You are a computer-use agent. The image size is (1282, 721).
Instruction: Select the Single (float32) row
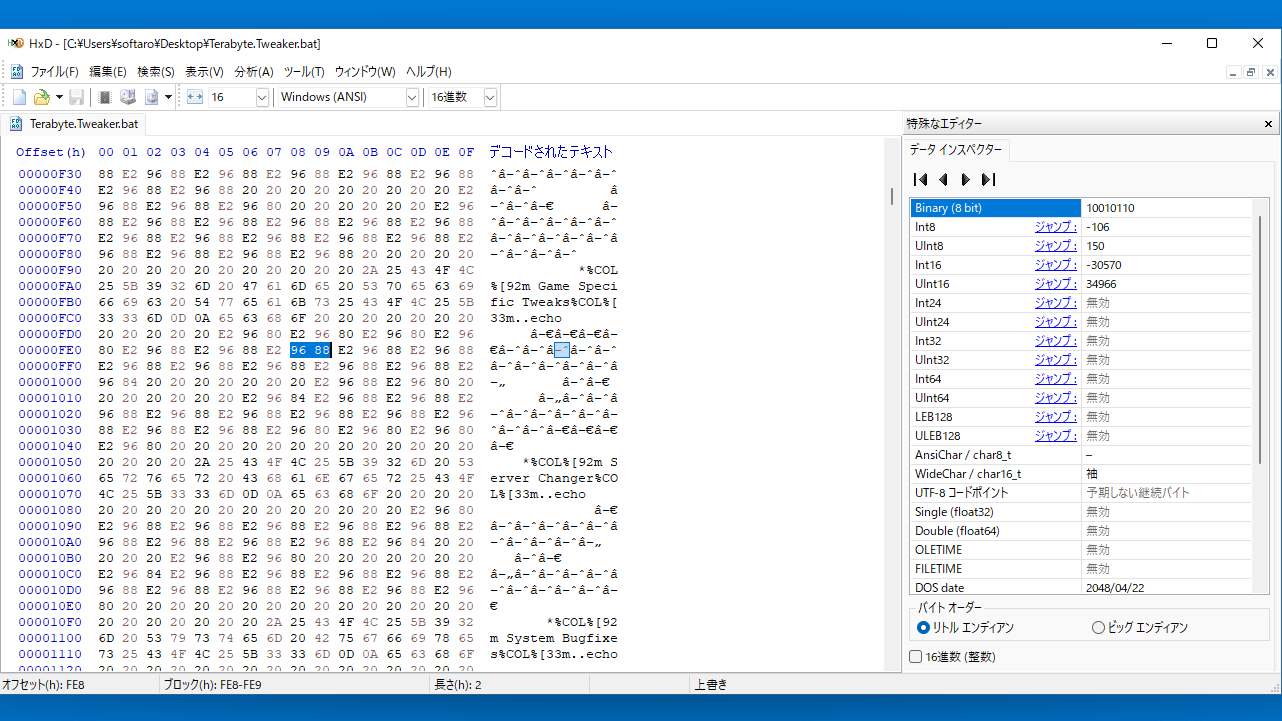tap(1080, 512)
